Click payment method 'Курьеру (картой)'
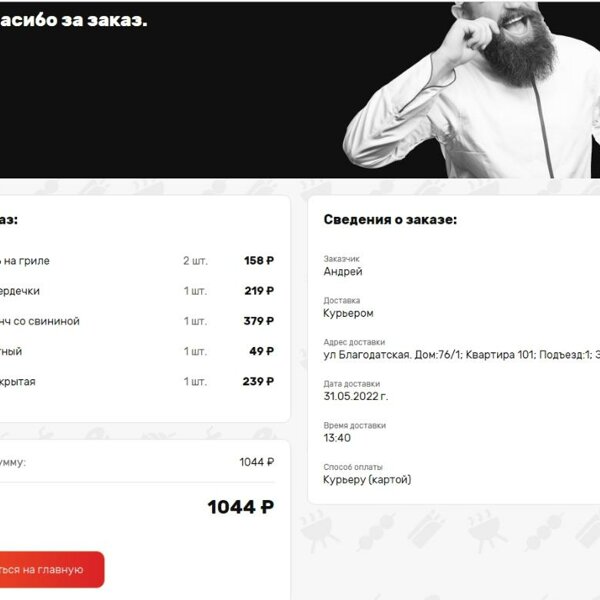600x600 pixels. click(367, 479)
